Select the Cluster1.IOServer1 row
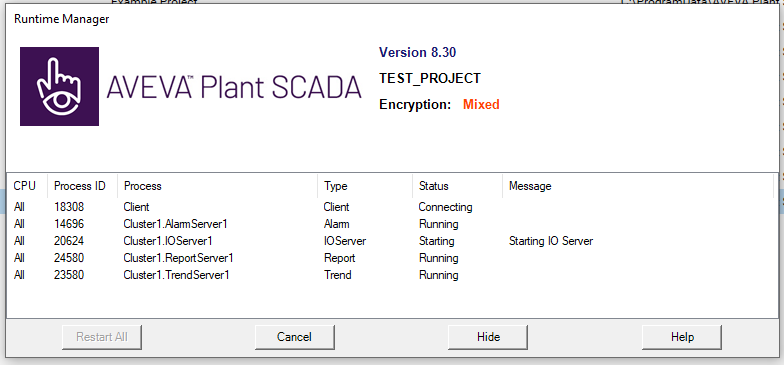The width and height of the screenshot is (784, 365). click(390, 241)
